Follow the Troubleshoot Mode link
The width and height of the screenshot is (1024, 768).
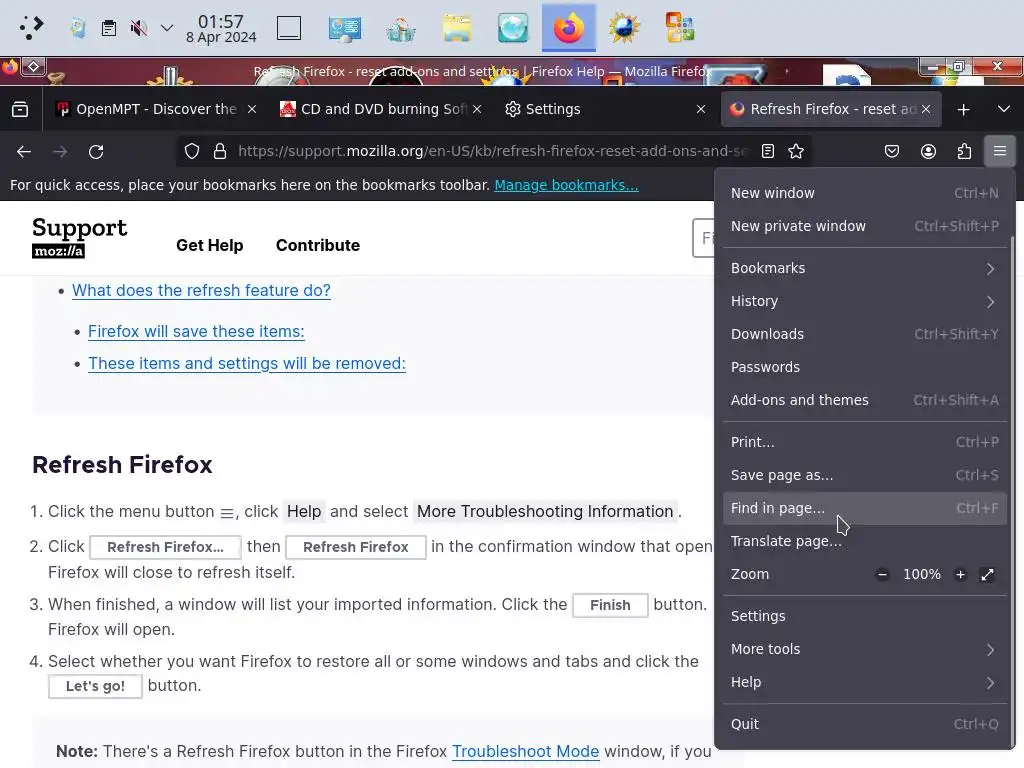click(525, 752)
